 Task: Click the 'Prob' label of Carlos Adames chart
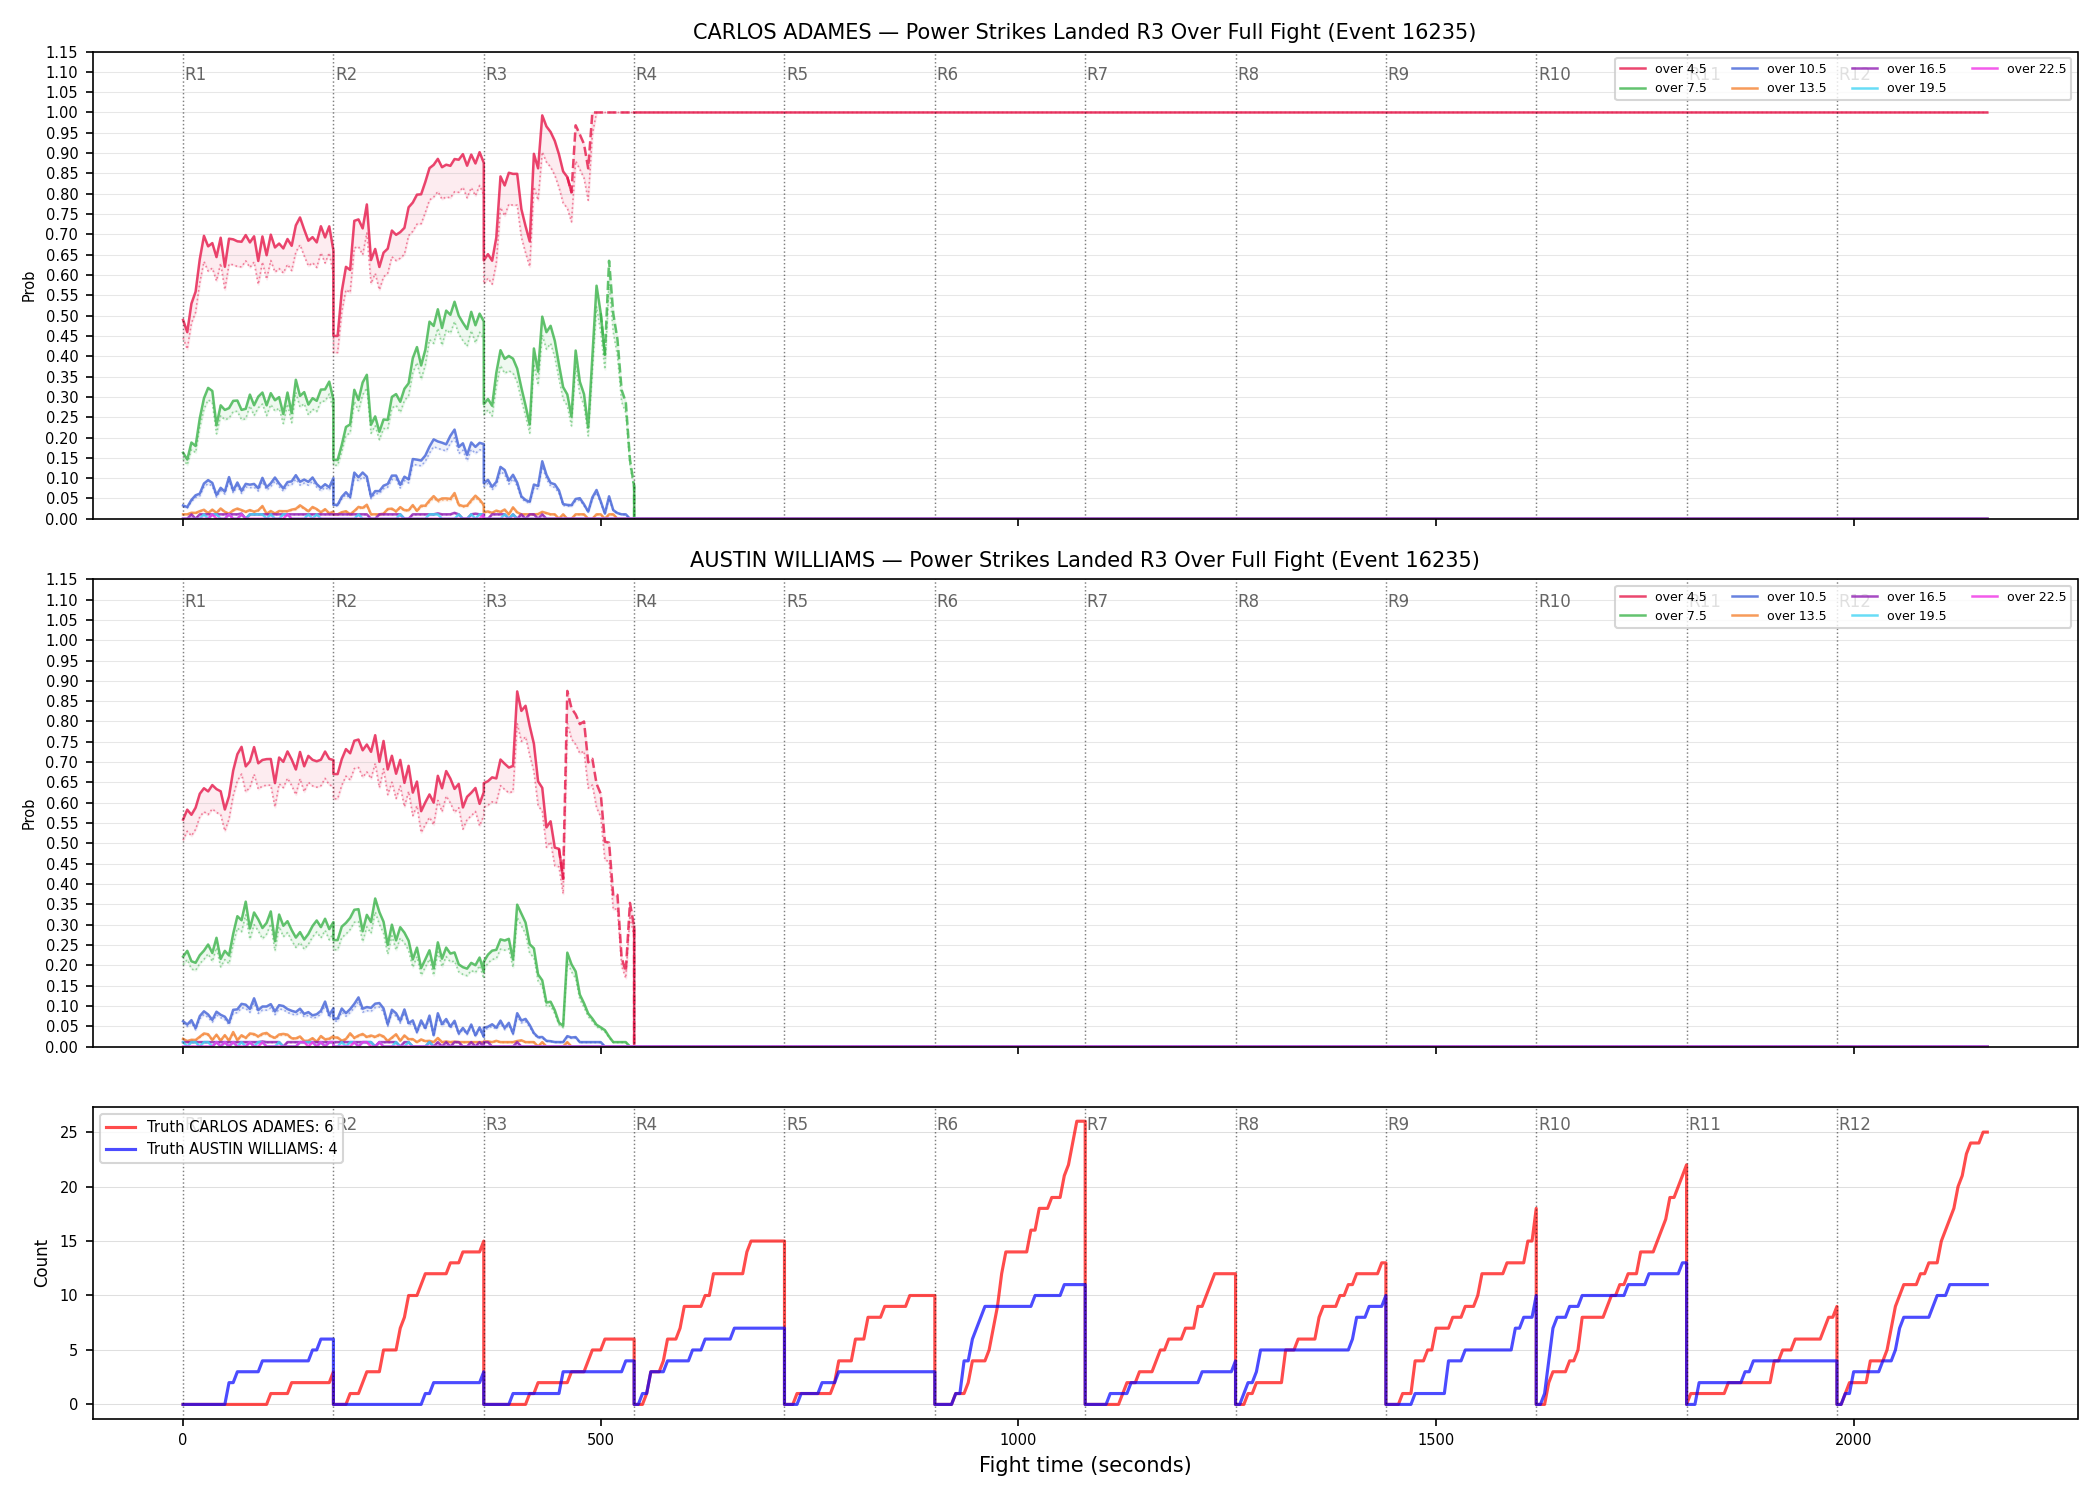28,286
